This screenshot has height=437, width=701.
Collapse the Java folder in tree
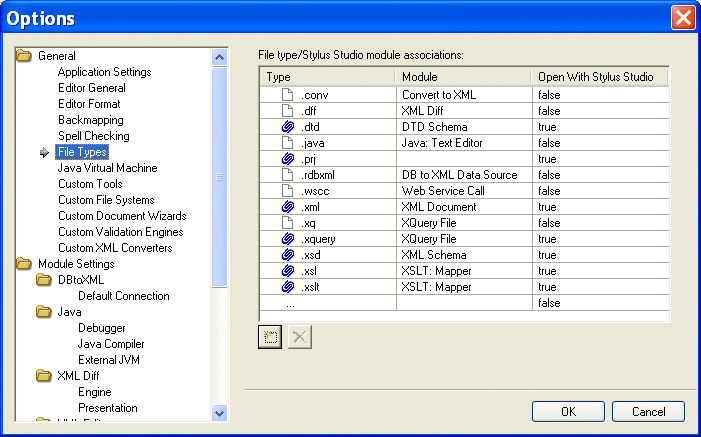[44, 312]
